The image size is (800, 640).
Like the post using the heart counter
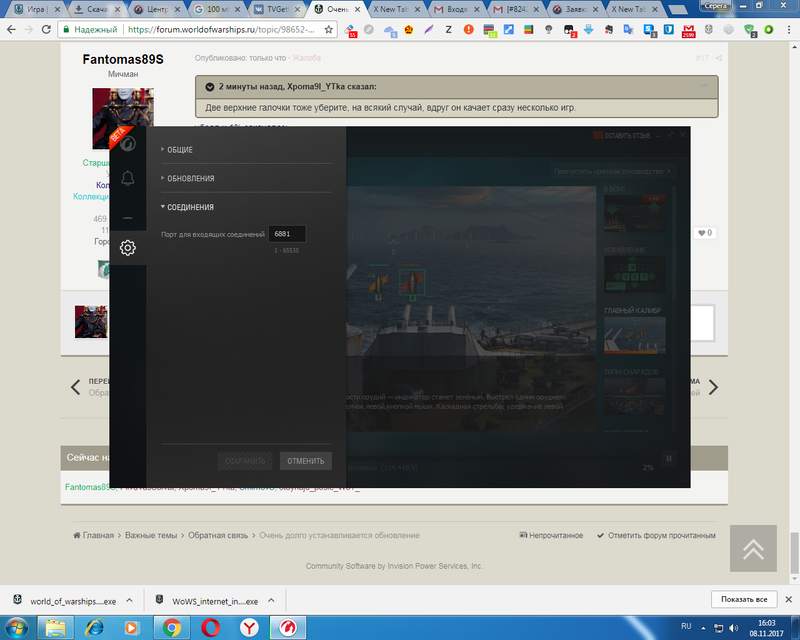coord(705,233)
